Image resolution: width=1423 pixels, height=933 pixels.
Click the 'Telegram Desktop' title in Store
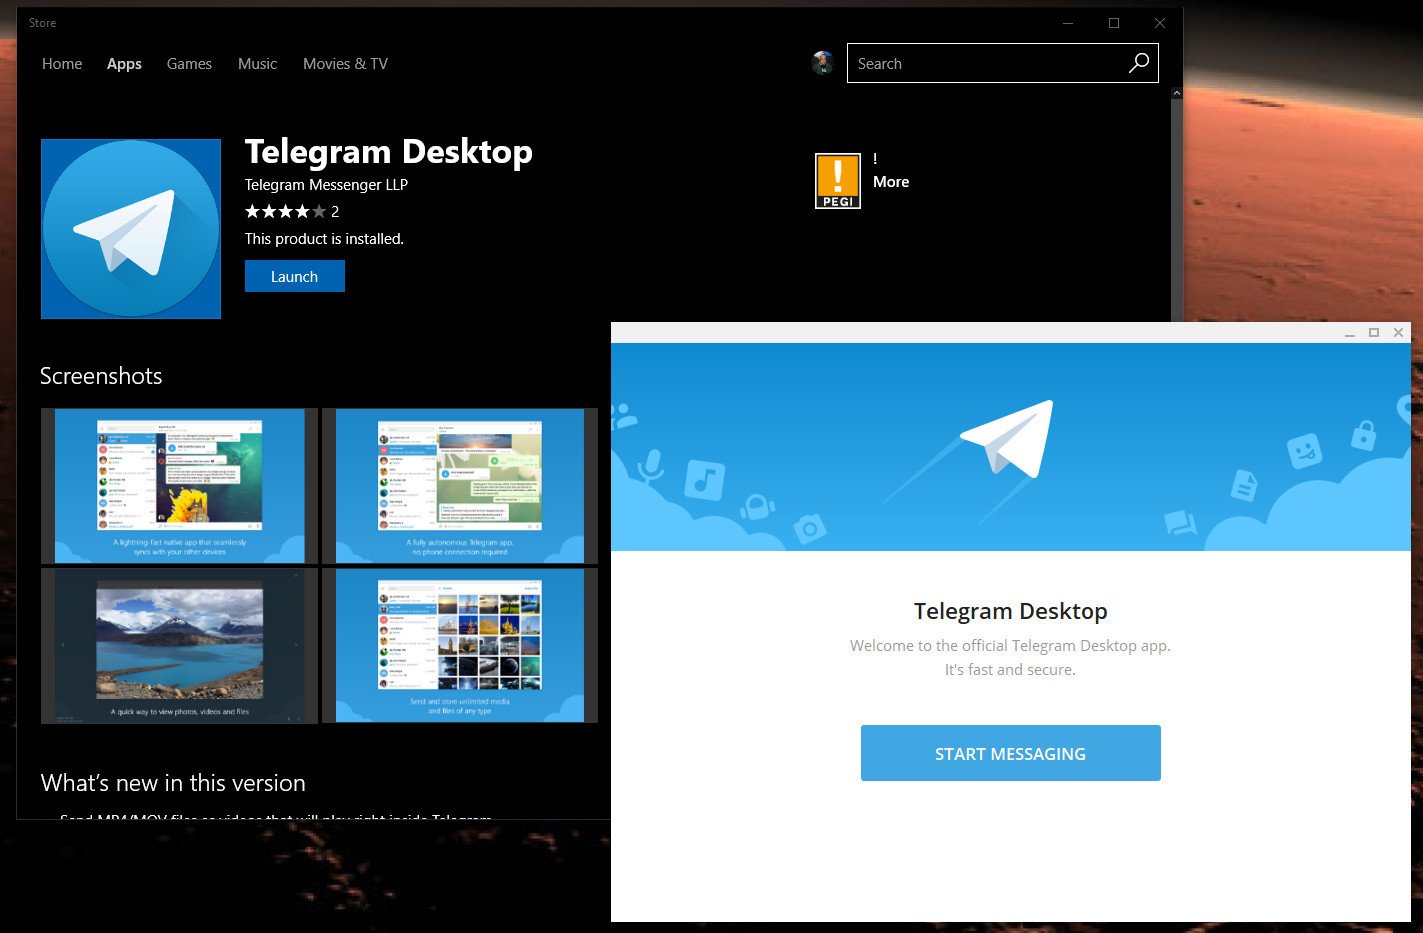tap(388, 152)
